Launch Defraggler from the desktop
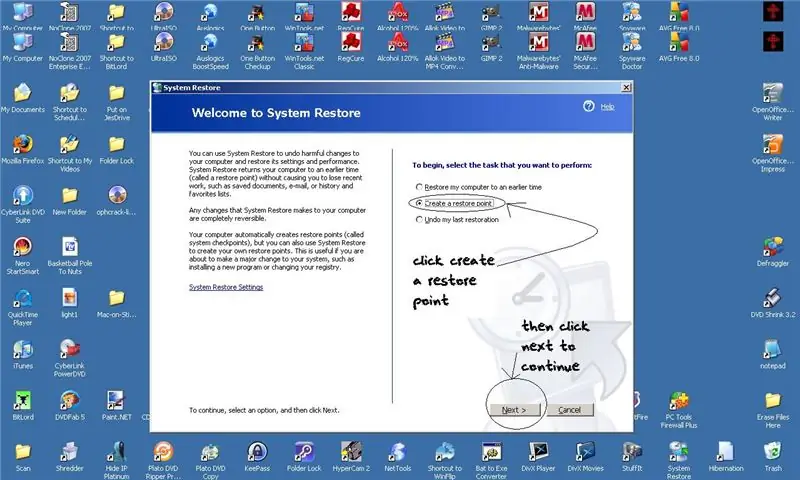 [x=772, y=247]
